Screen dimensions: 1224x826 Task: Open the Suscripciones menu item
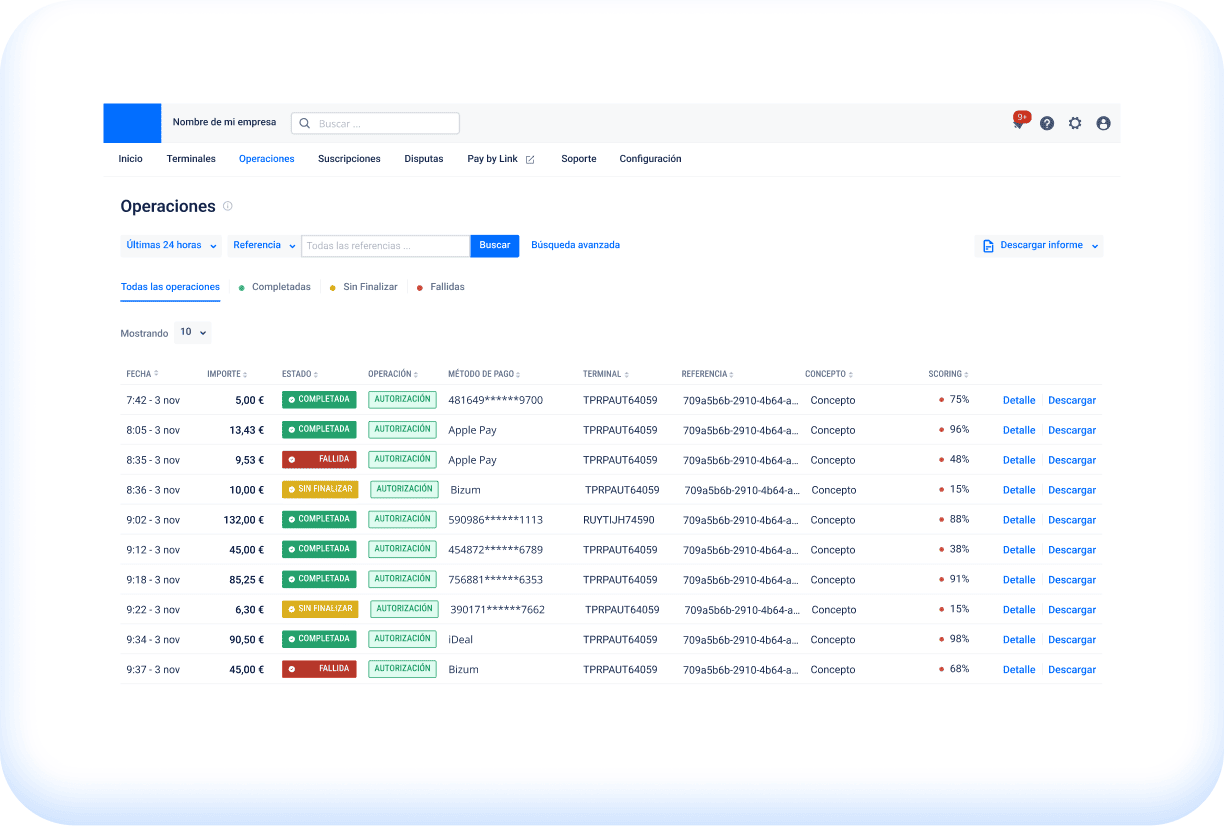(x=349, y=159)
